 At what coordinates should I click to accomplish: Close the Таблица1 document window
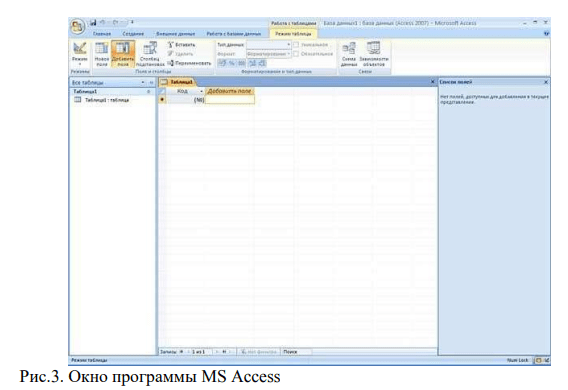[x=432, y=82]
